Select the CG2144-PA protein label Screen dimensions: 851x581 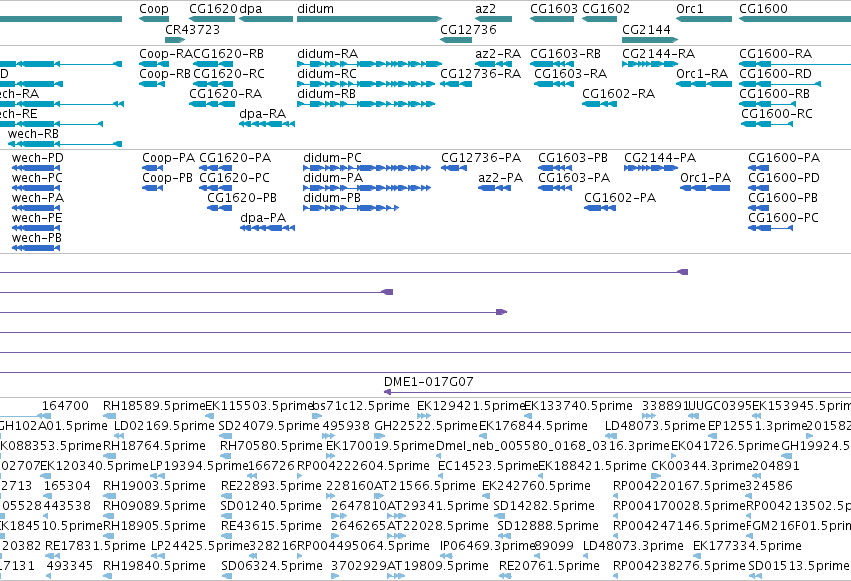[x=660, y=158]
